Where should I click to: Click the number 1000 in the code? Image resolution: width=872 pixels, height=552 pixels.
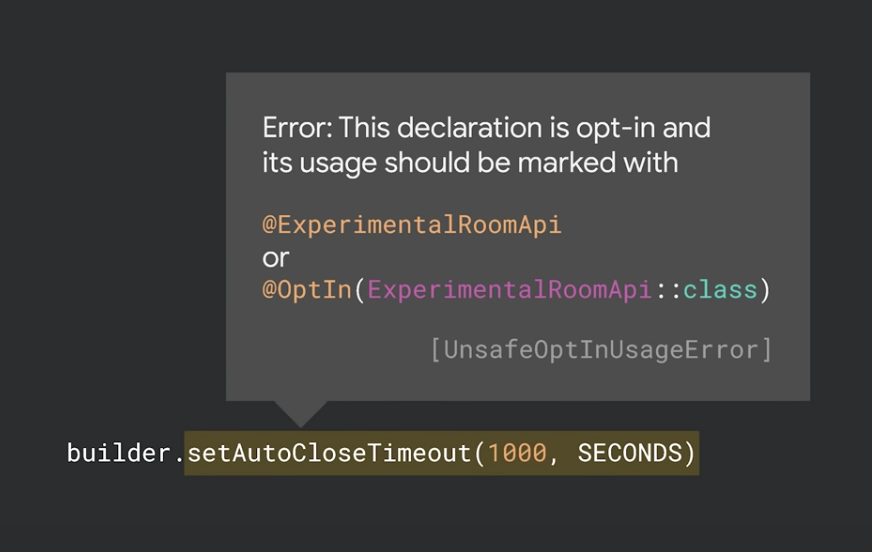tap(517, 452)
